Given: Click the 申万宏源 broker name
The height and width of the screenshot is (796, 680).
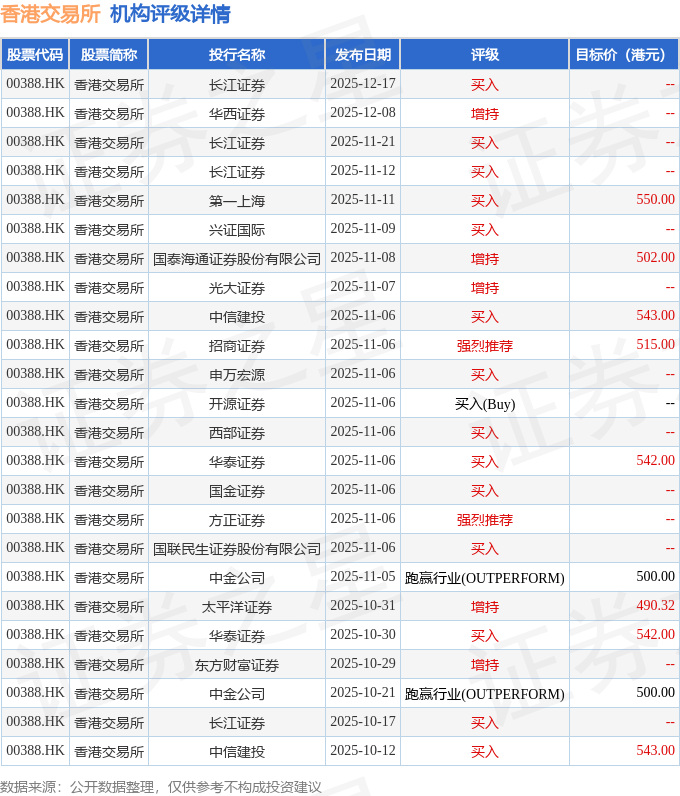Looking at the screenshot, I should click(x=237, y=374).
